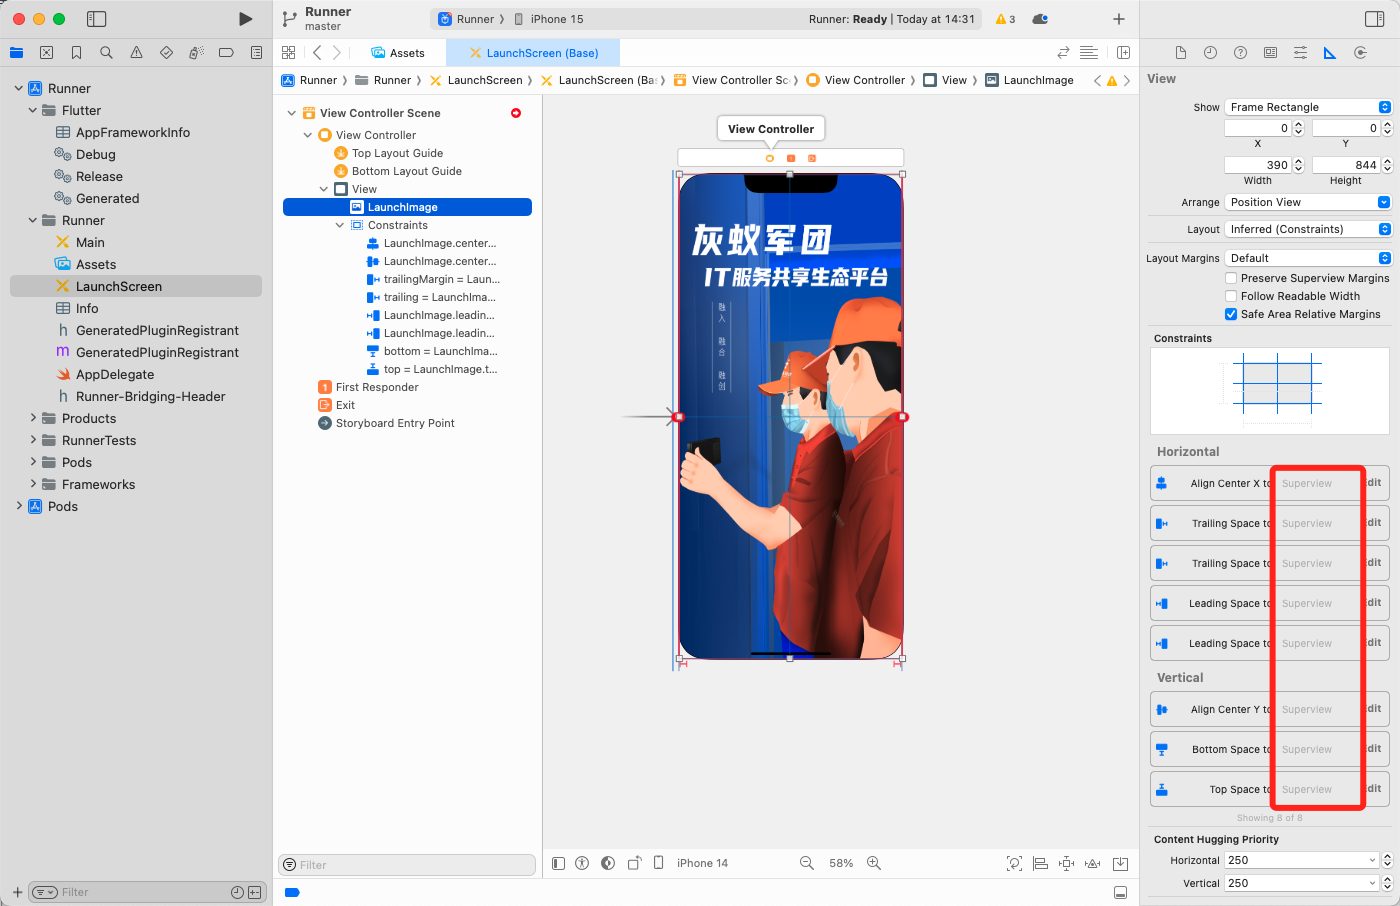Uncheck Safe Area Relative Margins
Viewport: 1400px width, 906px height.
[x=1231, y=314]
